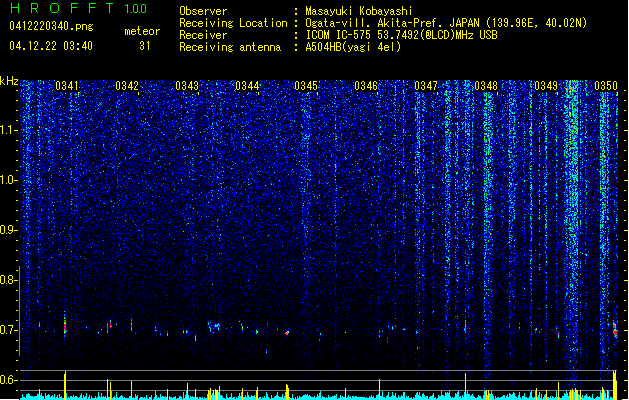Image resolution: width=629 pixels, height=400 pixels.
Task: Click the Ogata-vill. Akita-Pref. JAPAN location
Action: coord(446,23)
